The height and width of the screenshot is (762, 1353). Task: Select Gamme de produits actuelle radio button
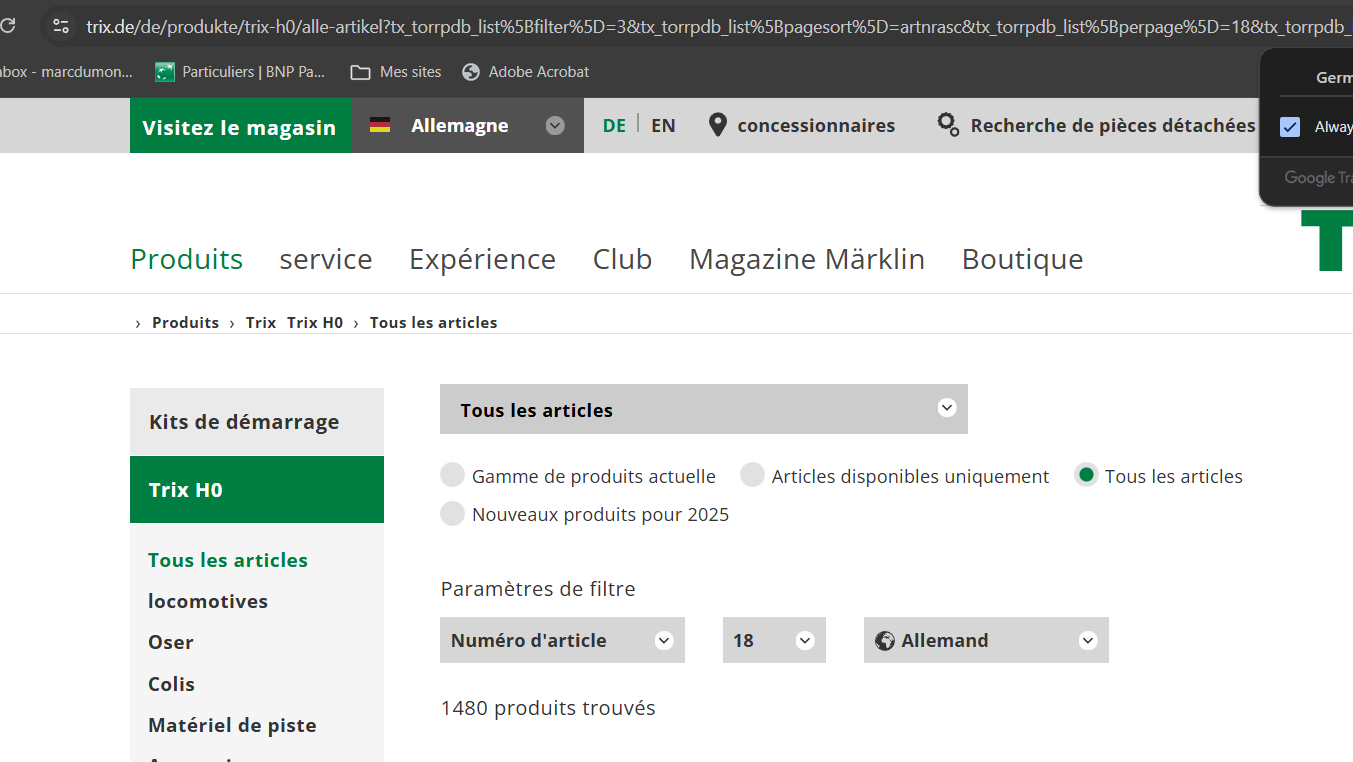coord(453,476)
